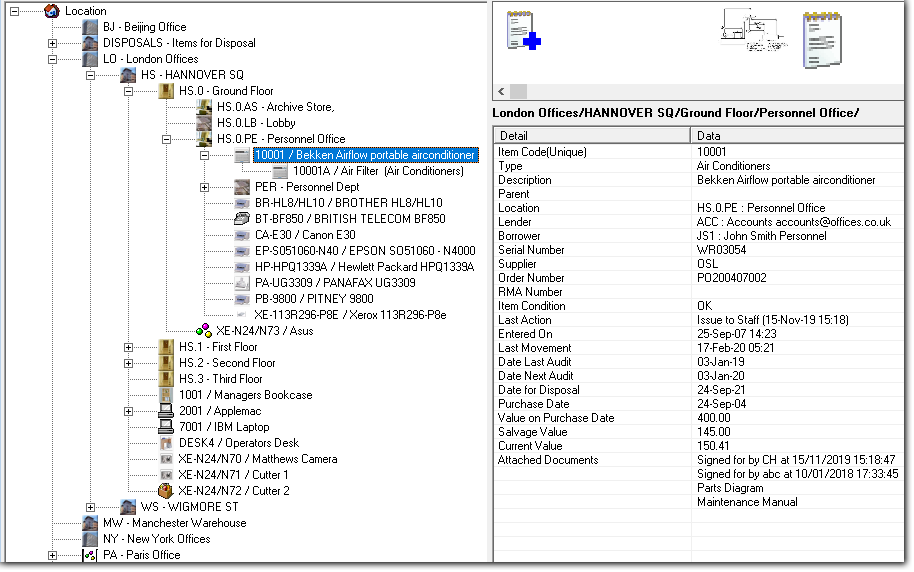Viewport: 914px width, 572px height.
Task: Collapse the LO - London Offices node
Action: point(52,59)
